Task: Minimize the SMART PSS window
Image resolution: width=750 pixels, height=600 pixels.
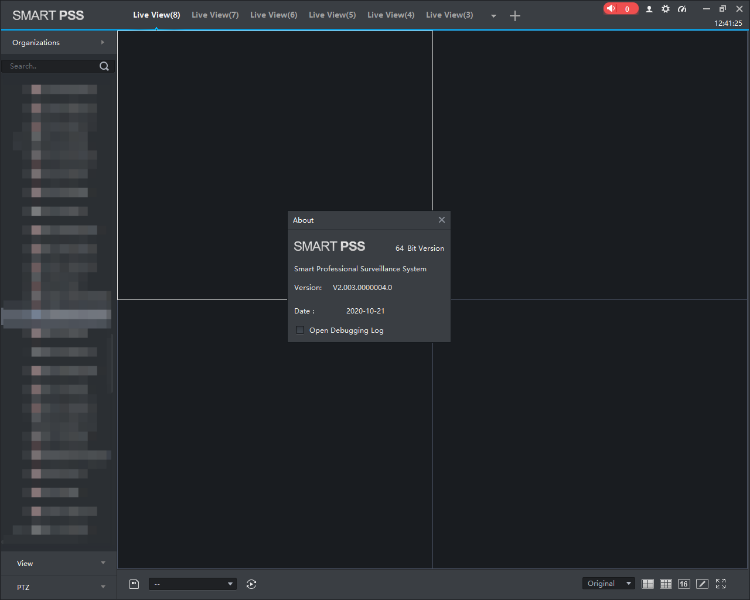Action: pos(706,9)
